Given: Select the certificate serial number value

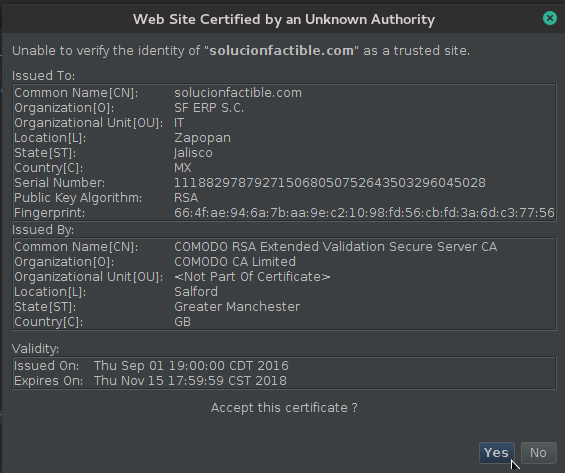Looking at the screenshot, I should [x=330, y=183].
